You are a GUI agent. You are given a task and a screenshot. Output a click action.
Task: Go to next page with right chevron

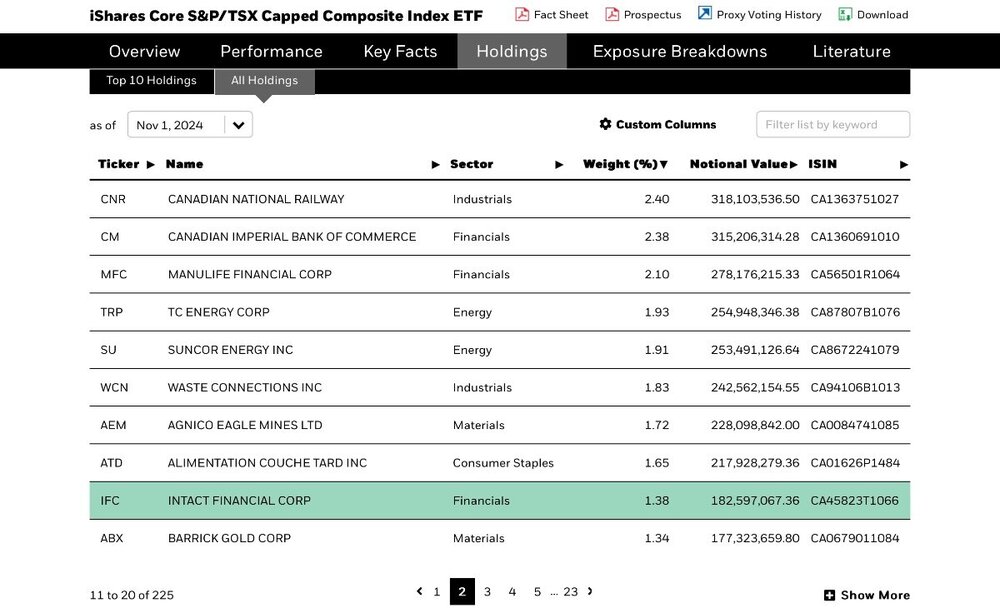pyautogui.click(x=590, y=591)
